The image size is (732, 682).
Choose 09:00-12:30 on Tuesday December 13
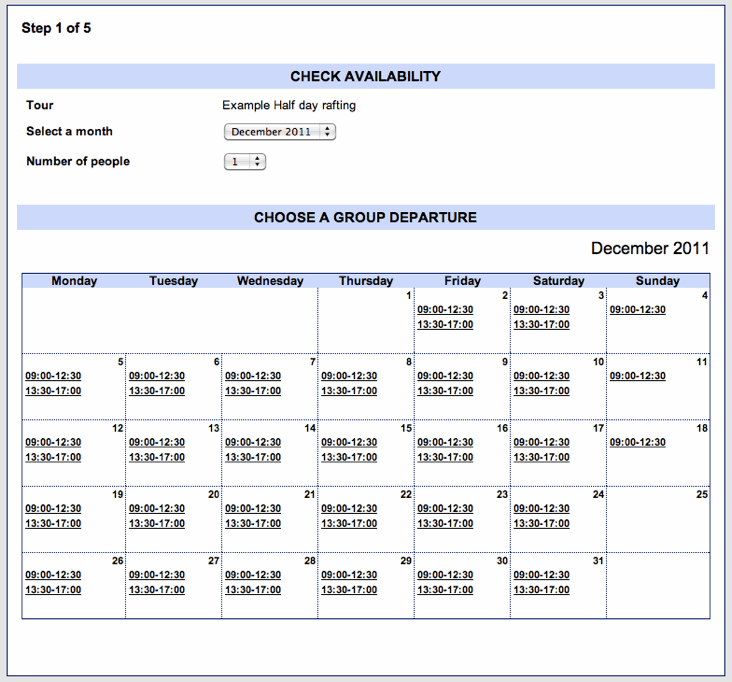tap(156, 443)
